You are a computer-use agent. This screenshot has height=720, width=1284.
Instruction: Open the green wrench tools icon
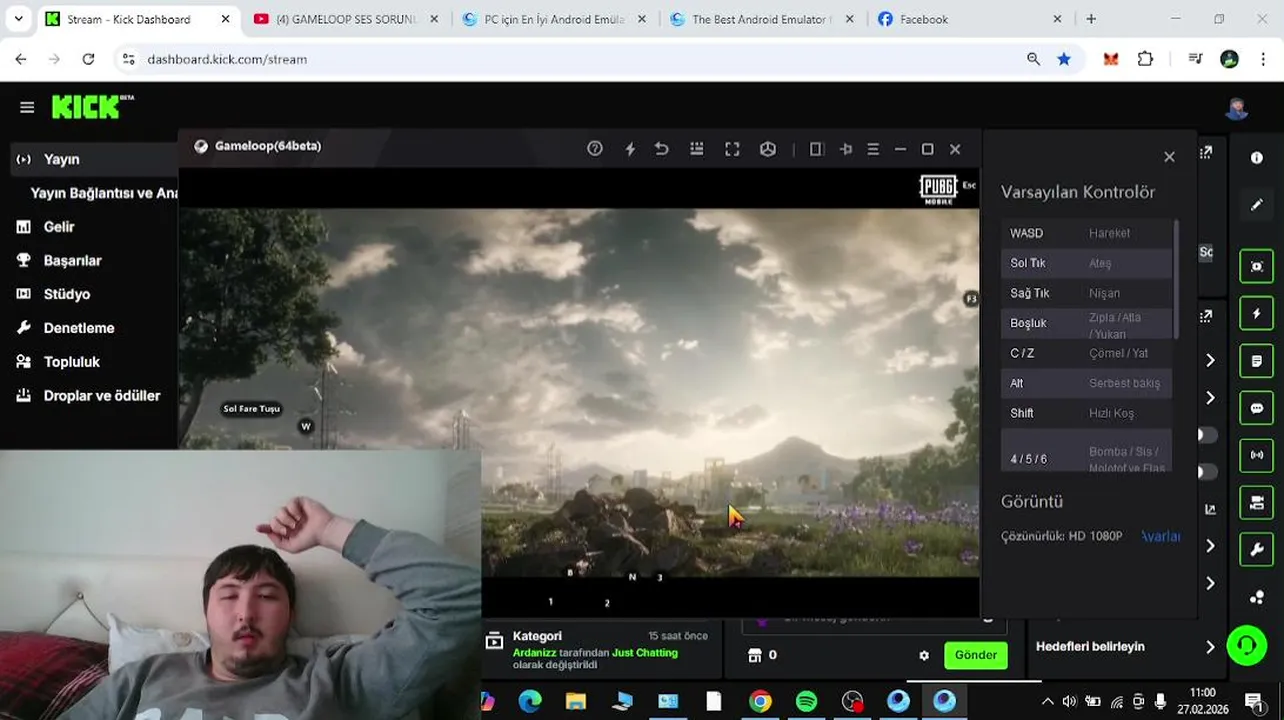pos(1257,550)
